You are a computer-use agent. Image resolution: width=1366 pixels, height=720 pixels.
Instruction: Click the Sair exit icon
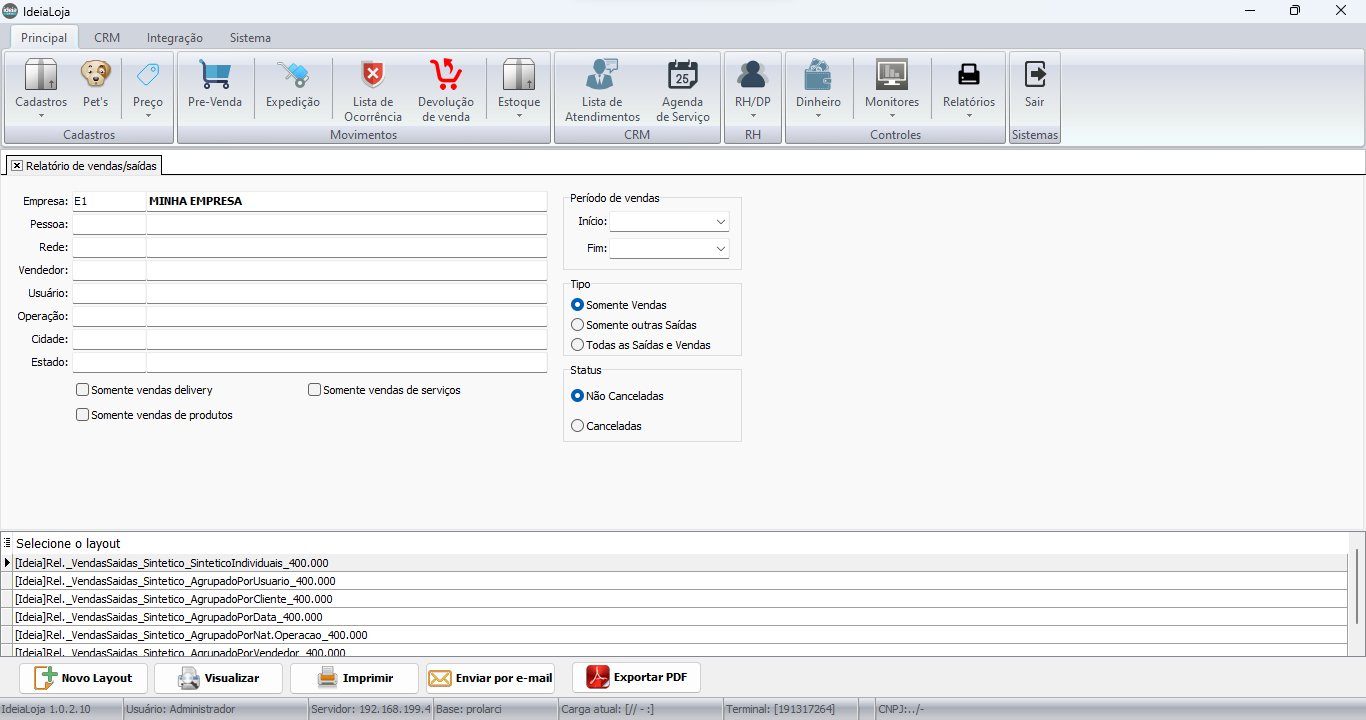(1034, 76)
